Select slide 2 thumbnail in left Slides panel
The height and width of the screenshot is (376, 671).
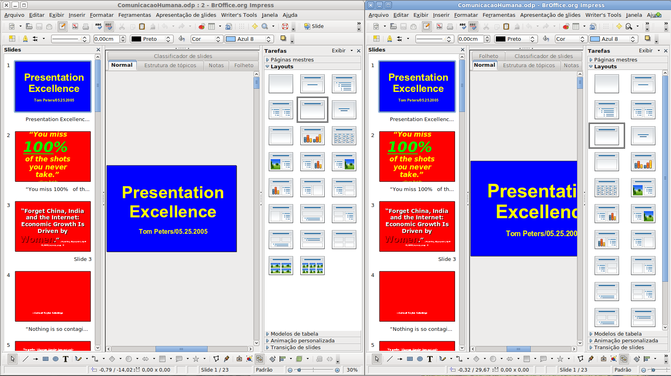point(53,157)
